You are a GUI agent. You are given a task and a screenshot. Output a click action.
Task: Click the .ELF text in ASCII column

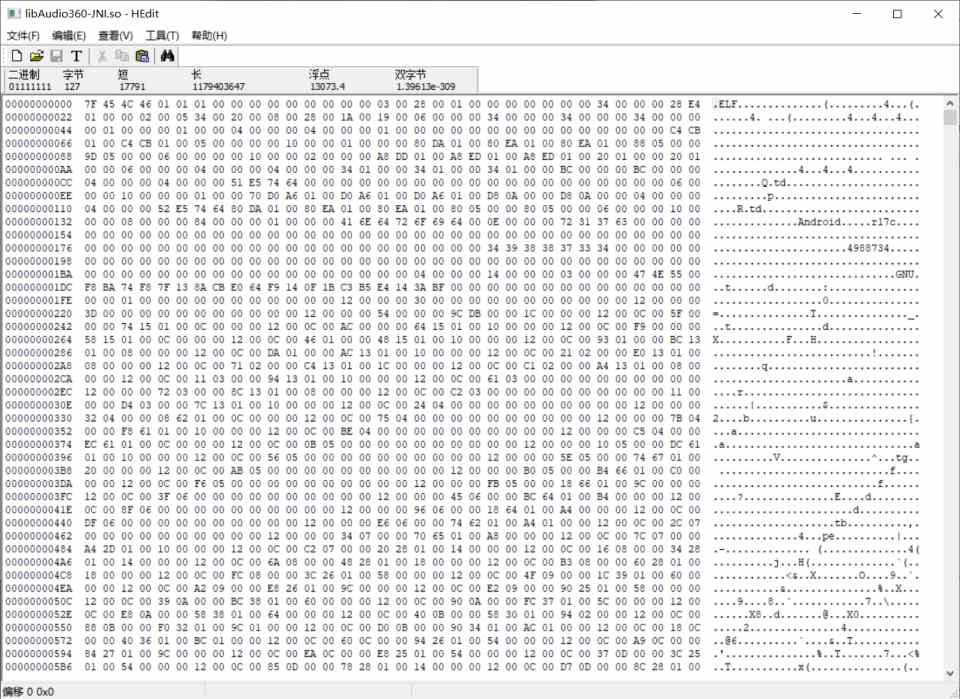(x=727, y=104)
